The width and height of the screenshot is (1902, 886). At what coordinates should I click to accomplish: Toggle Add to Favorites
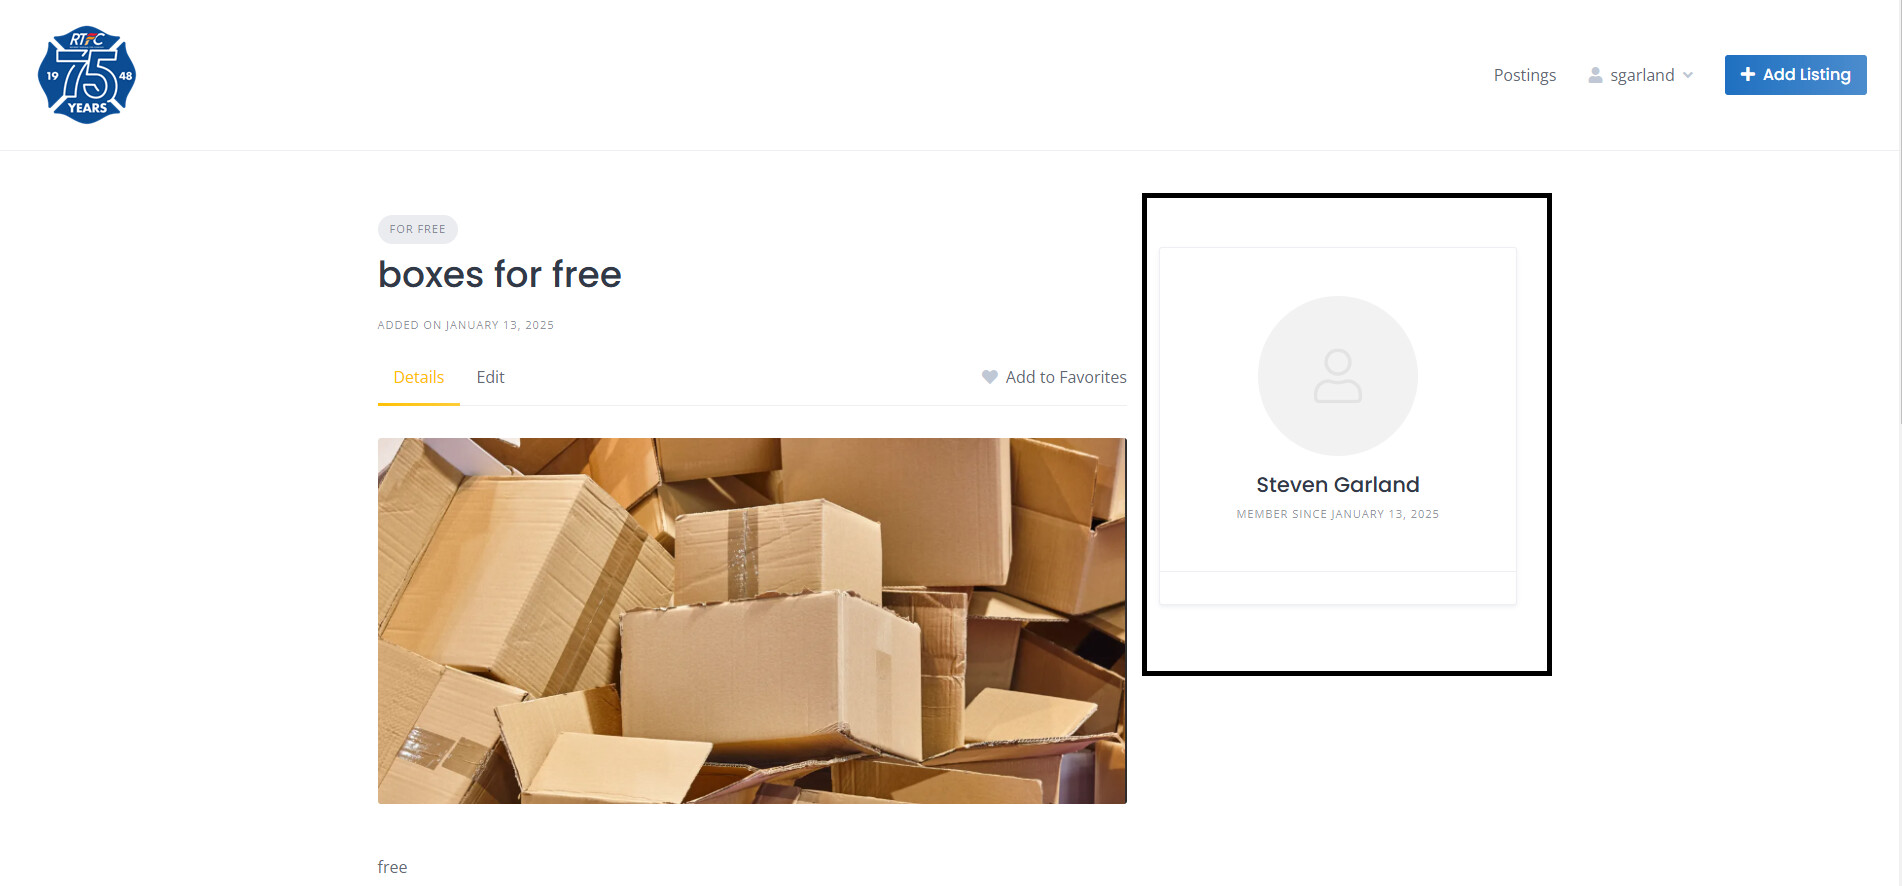(1054, 377)
